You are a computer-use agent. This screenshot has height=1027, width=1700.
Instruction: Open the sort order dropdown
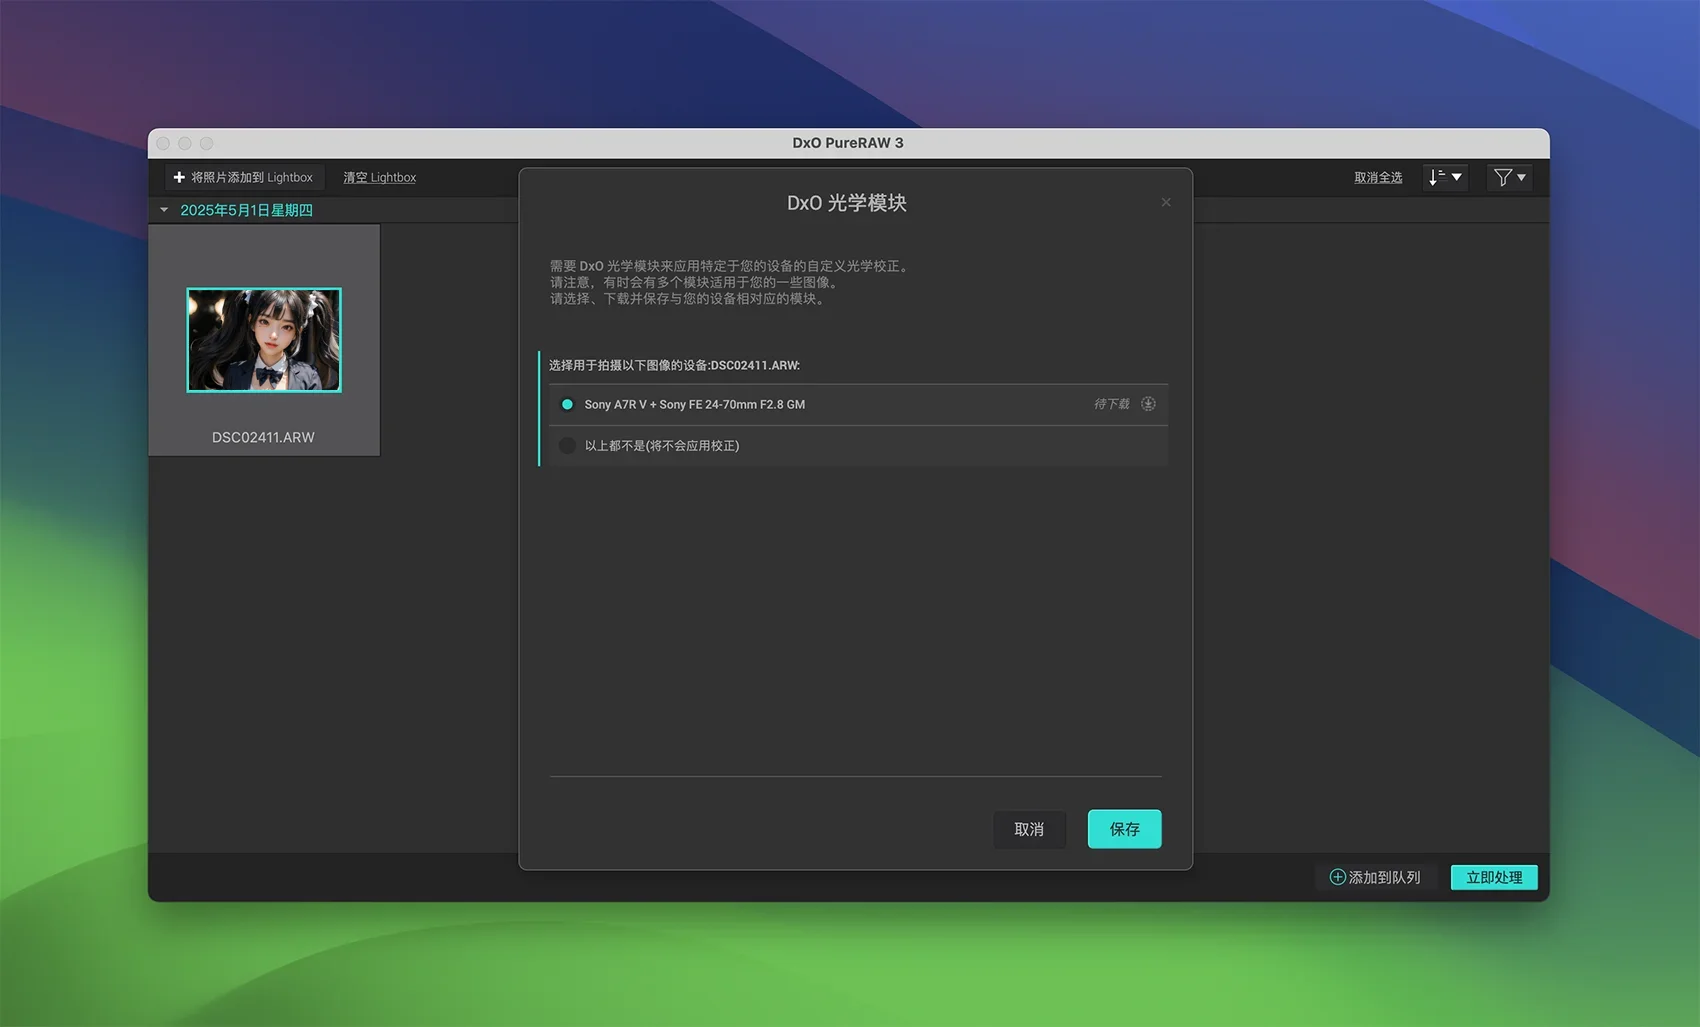pyautogui.click(x=1445, y=177)
